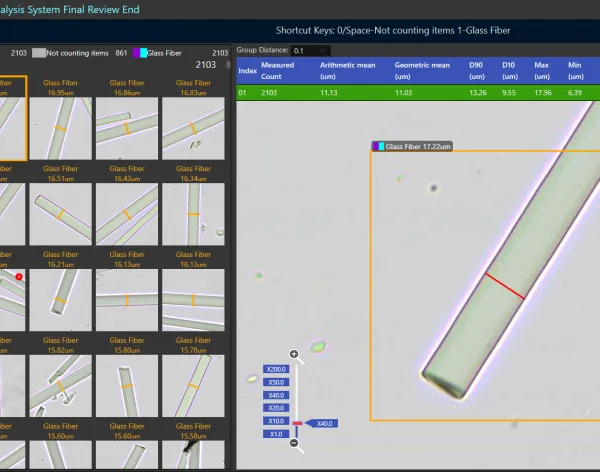Select the highlighted orange-bordered fiber thumbnail

13,118
